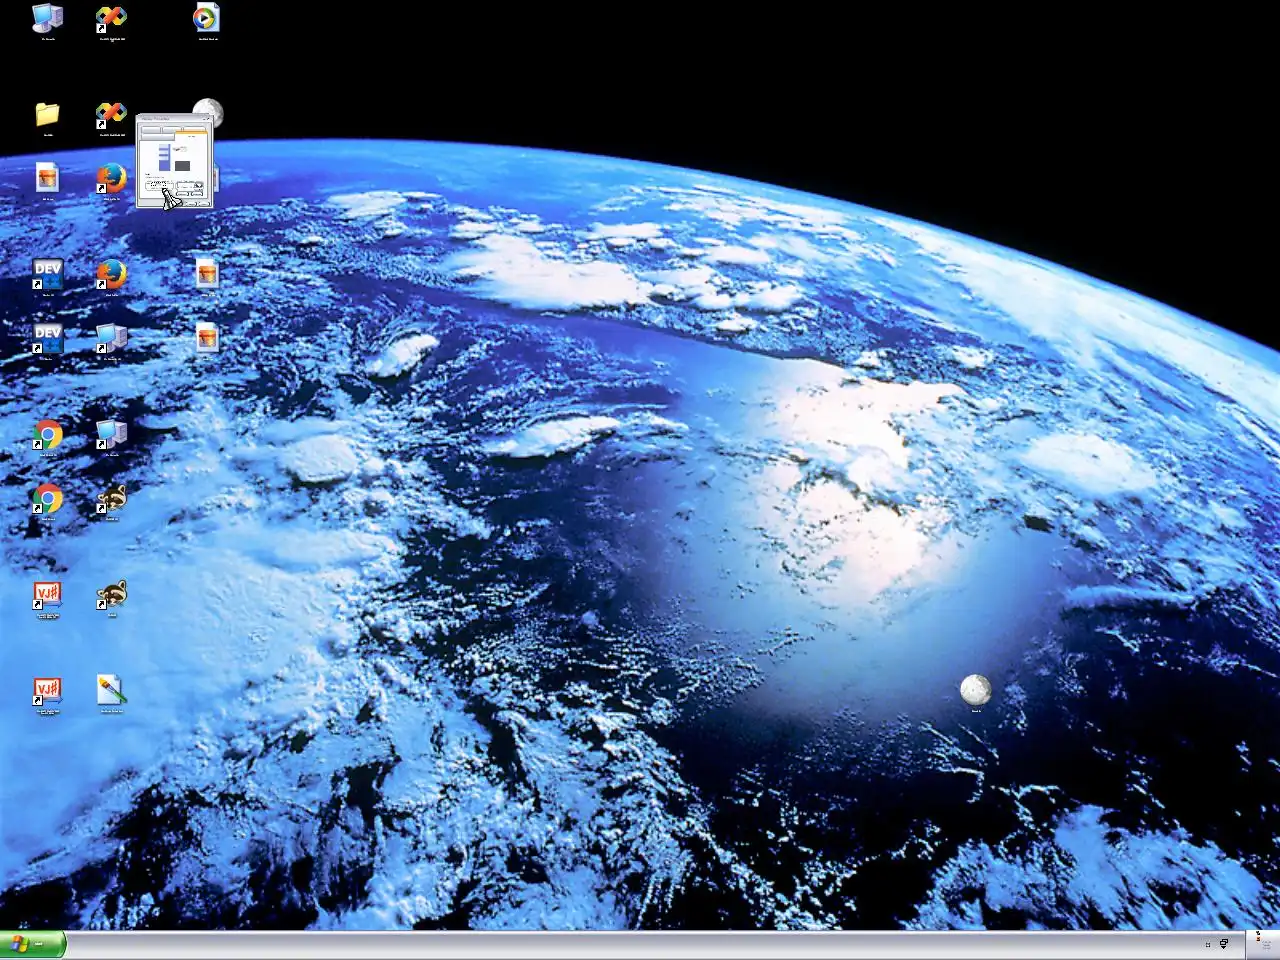The width and height of the screenshot is (1280, 960).
Task: Open Visual Studio shortcut beside My Computer
Action: [111, 18]
